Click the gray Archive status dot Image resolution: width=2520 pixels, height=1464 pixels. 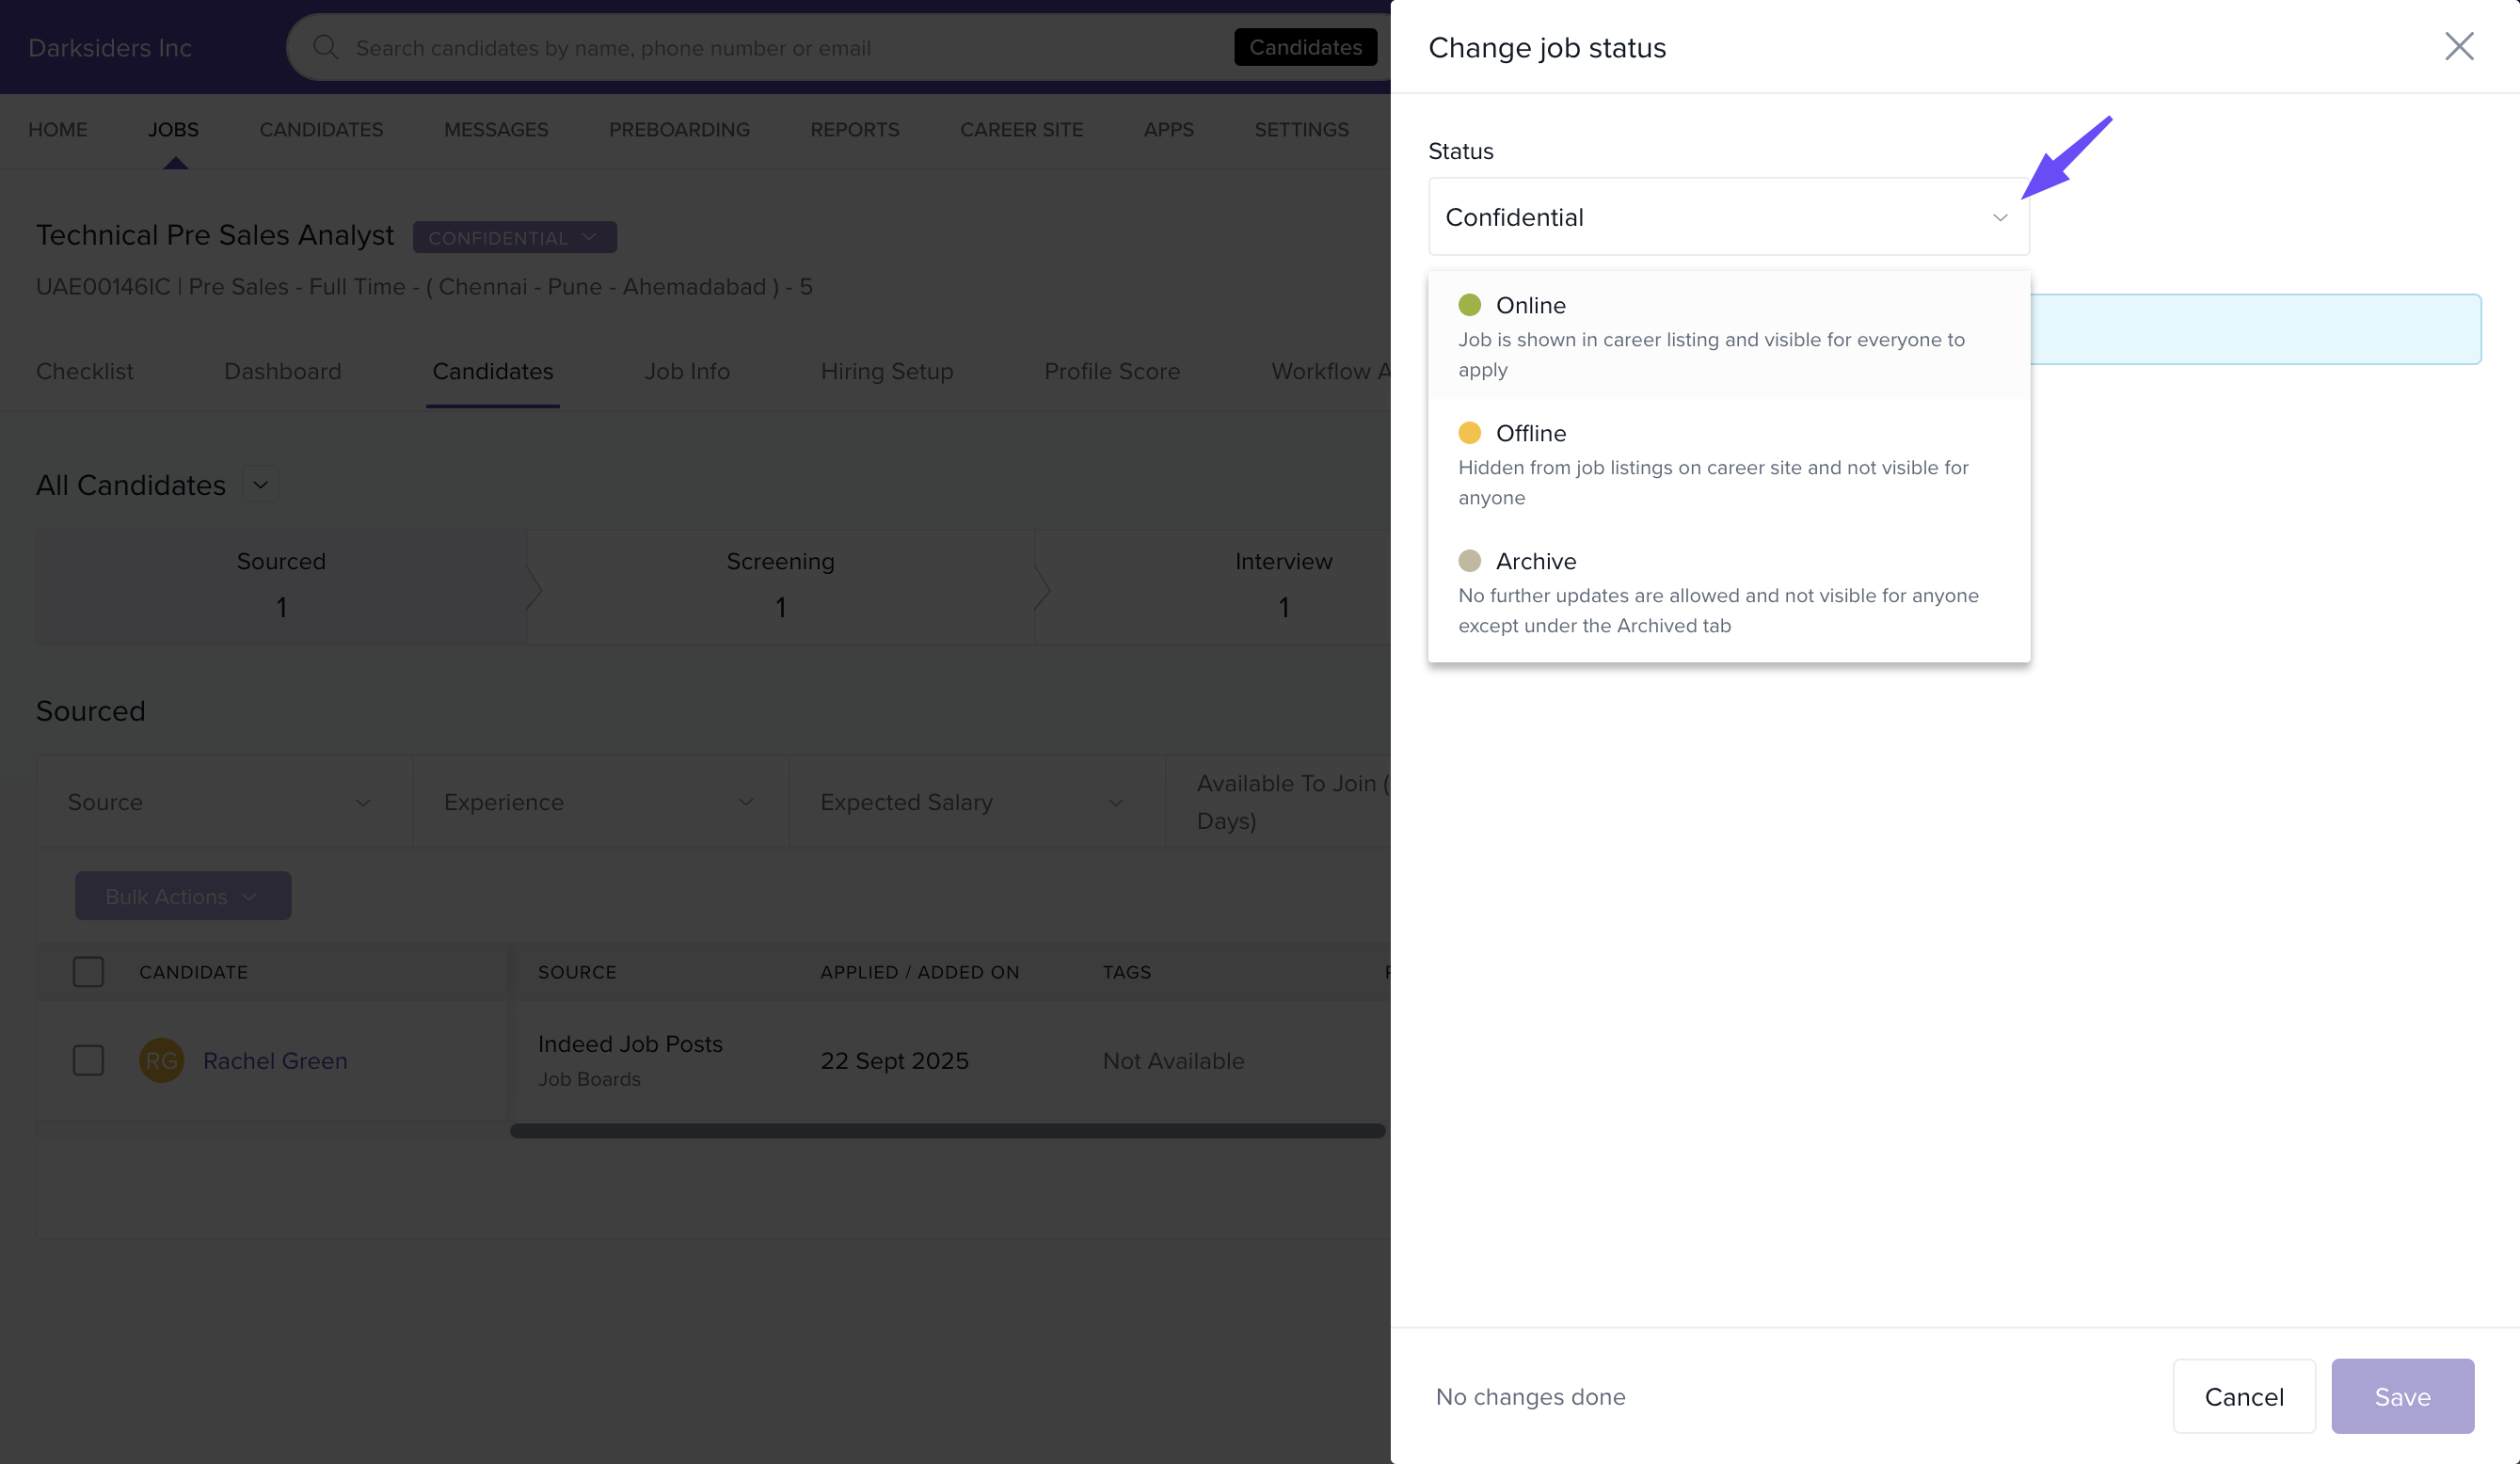(1469, 561)
